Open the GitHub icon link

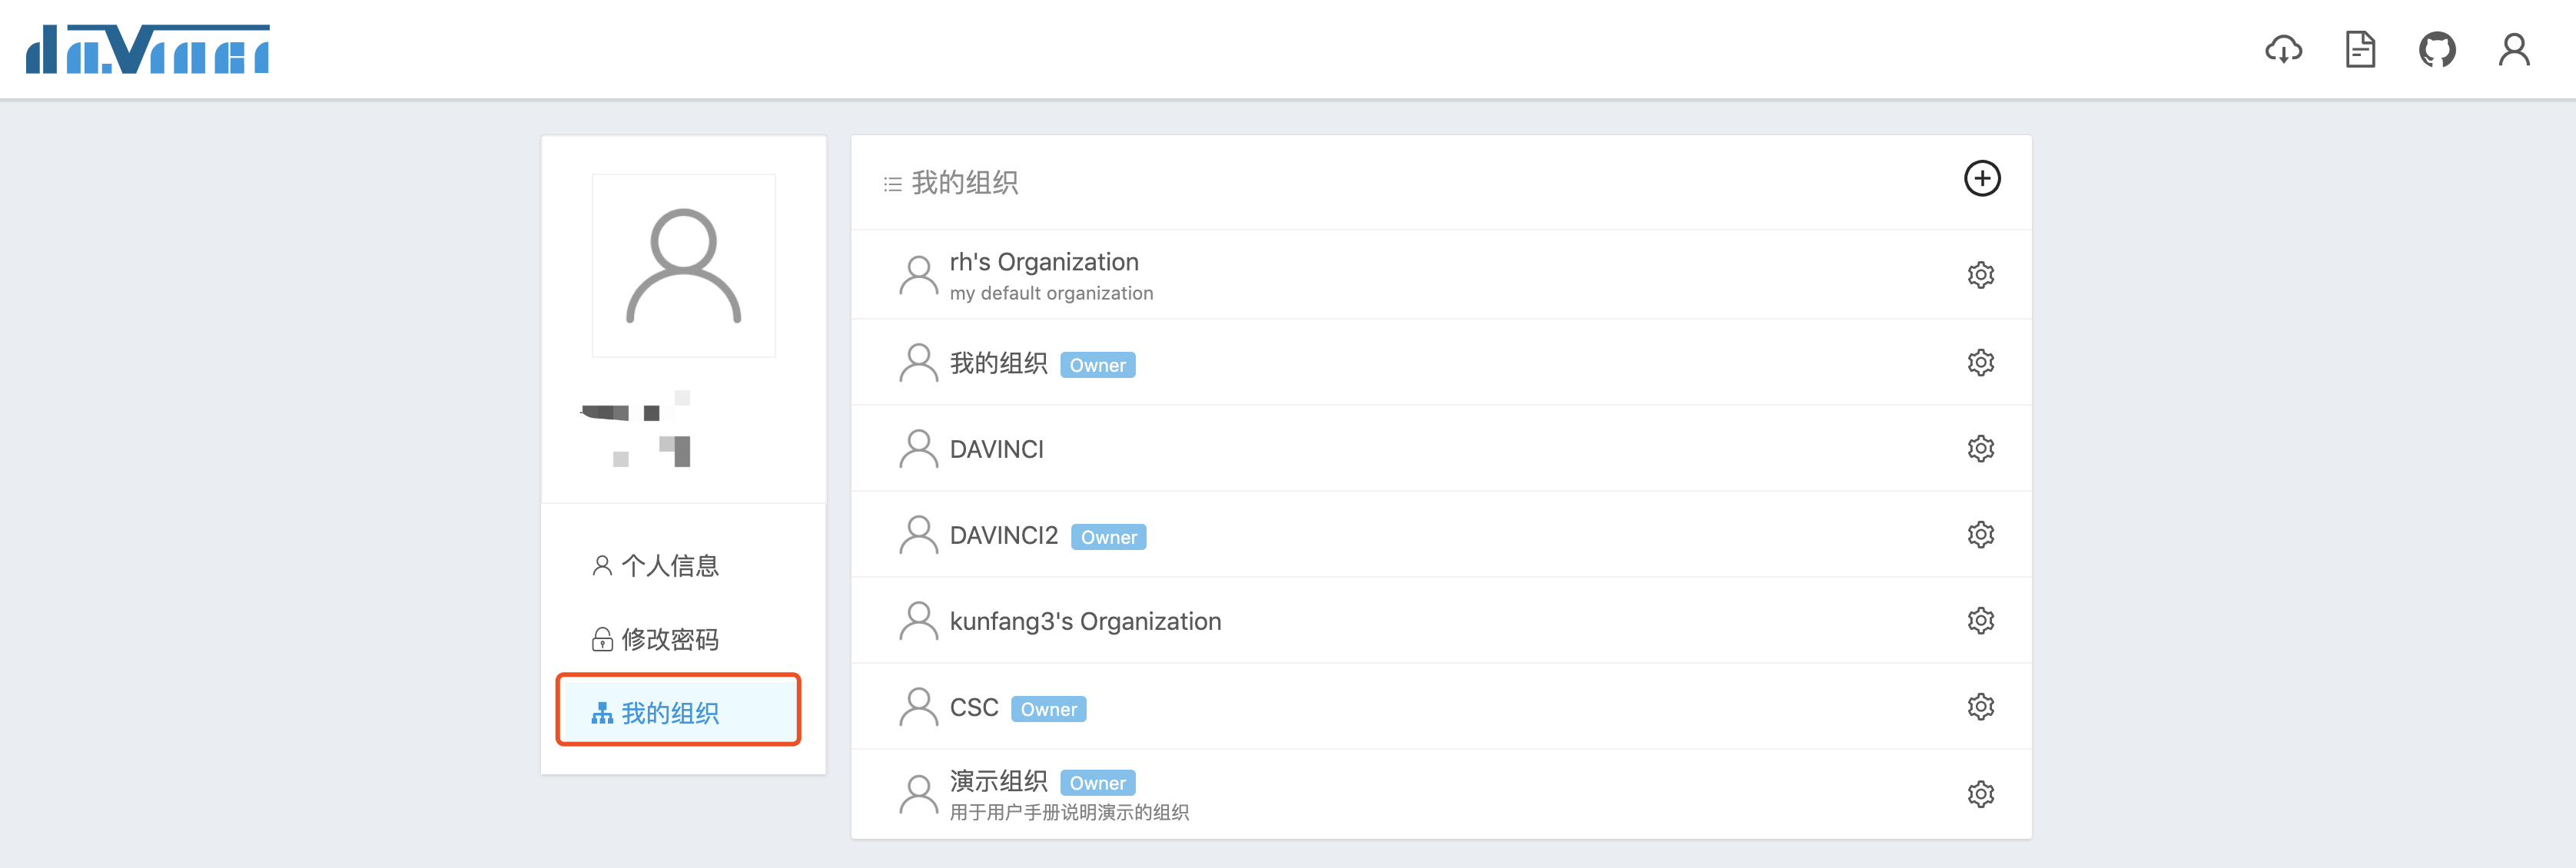[x=2437, y=49]
